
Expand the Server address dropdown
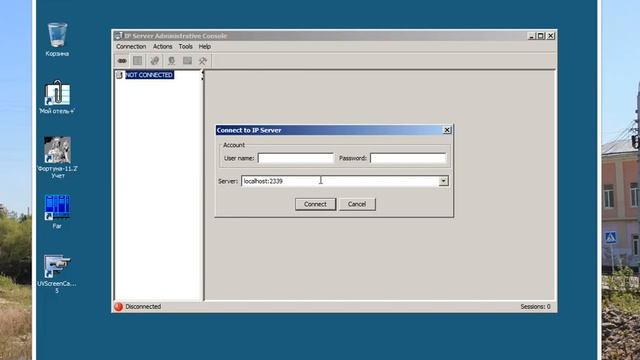pos(443,181)
